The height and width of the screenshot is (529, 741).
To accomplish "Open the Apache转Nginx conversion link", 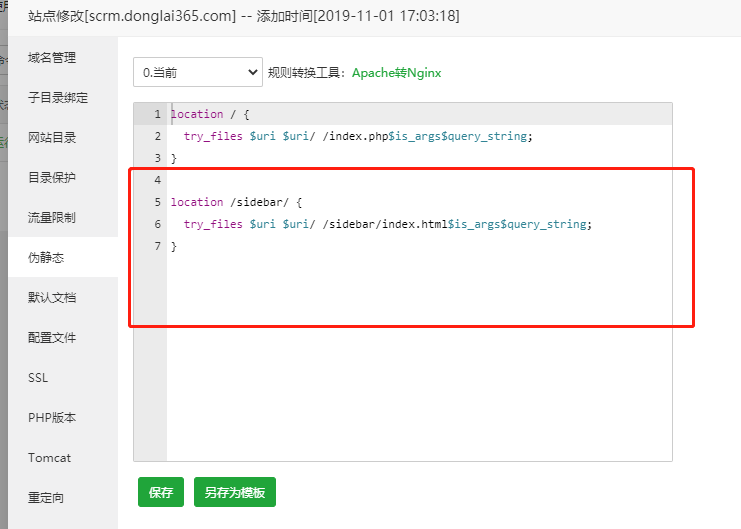I will (396, 73).
